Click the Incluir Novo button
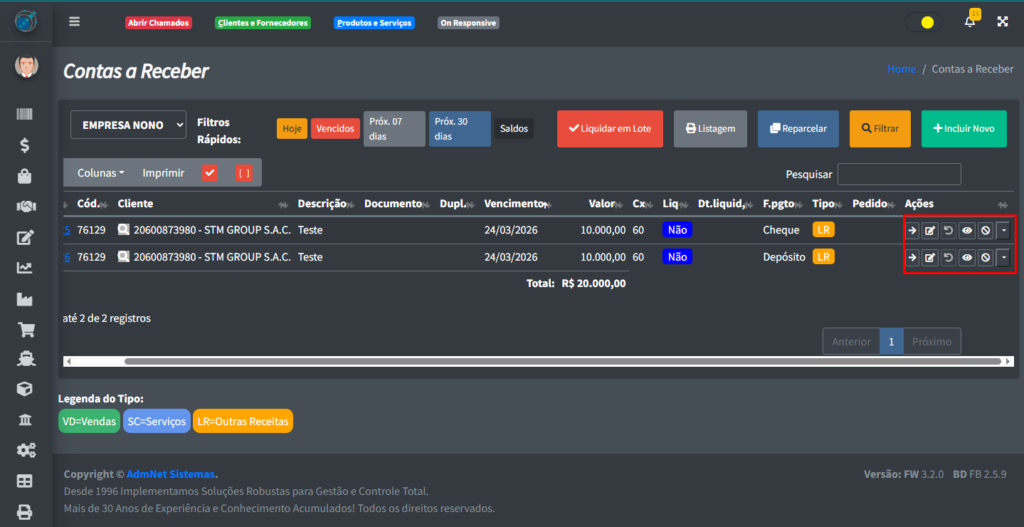This screenshot has height=527, width=1024. (x=963, y=129)
